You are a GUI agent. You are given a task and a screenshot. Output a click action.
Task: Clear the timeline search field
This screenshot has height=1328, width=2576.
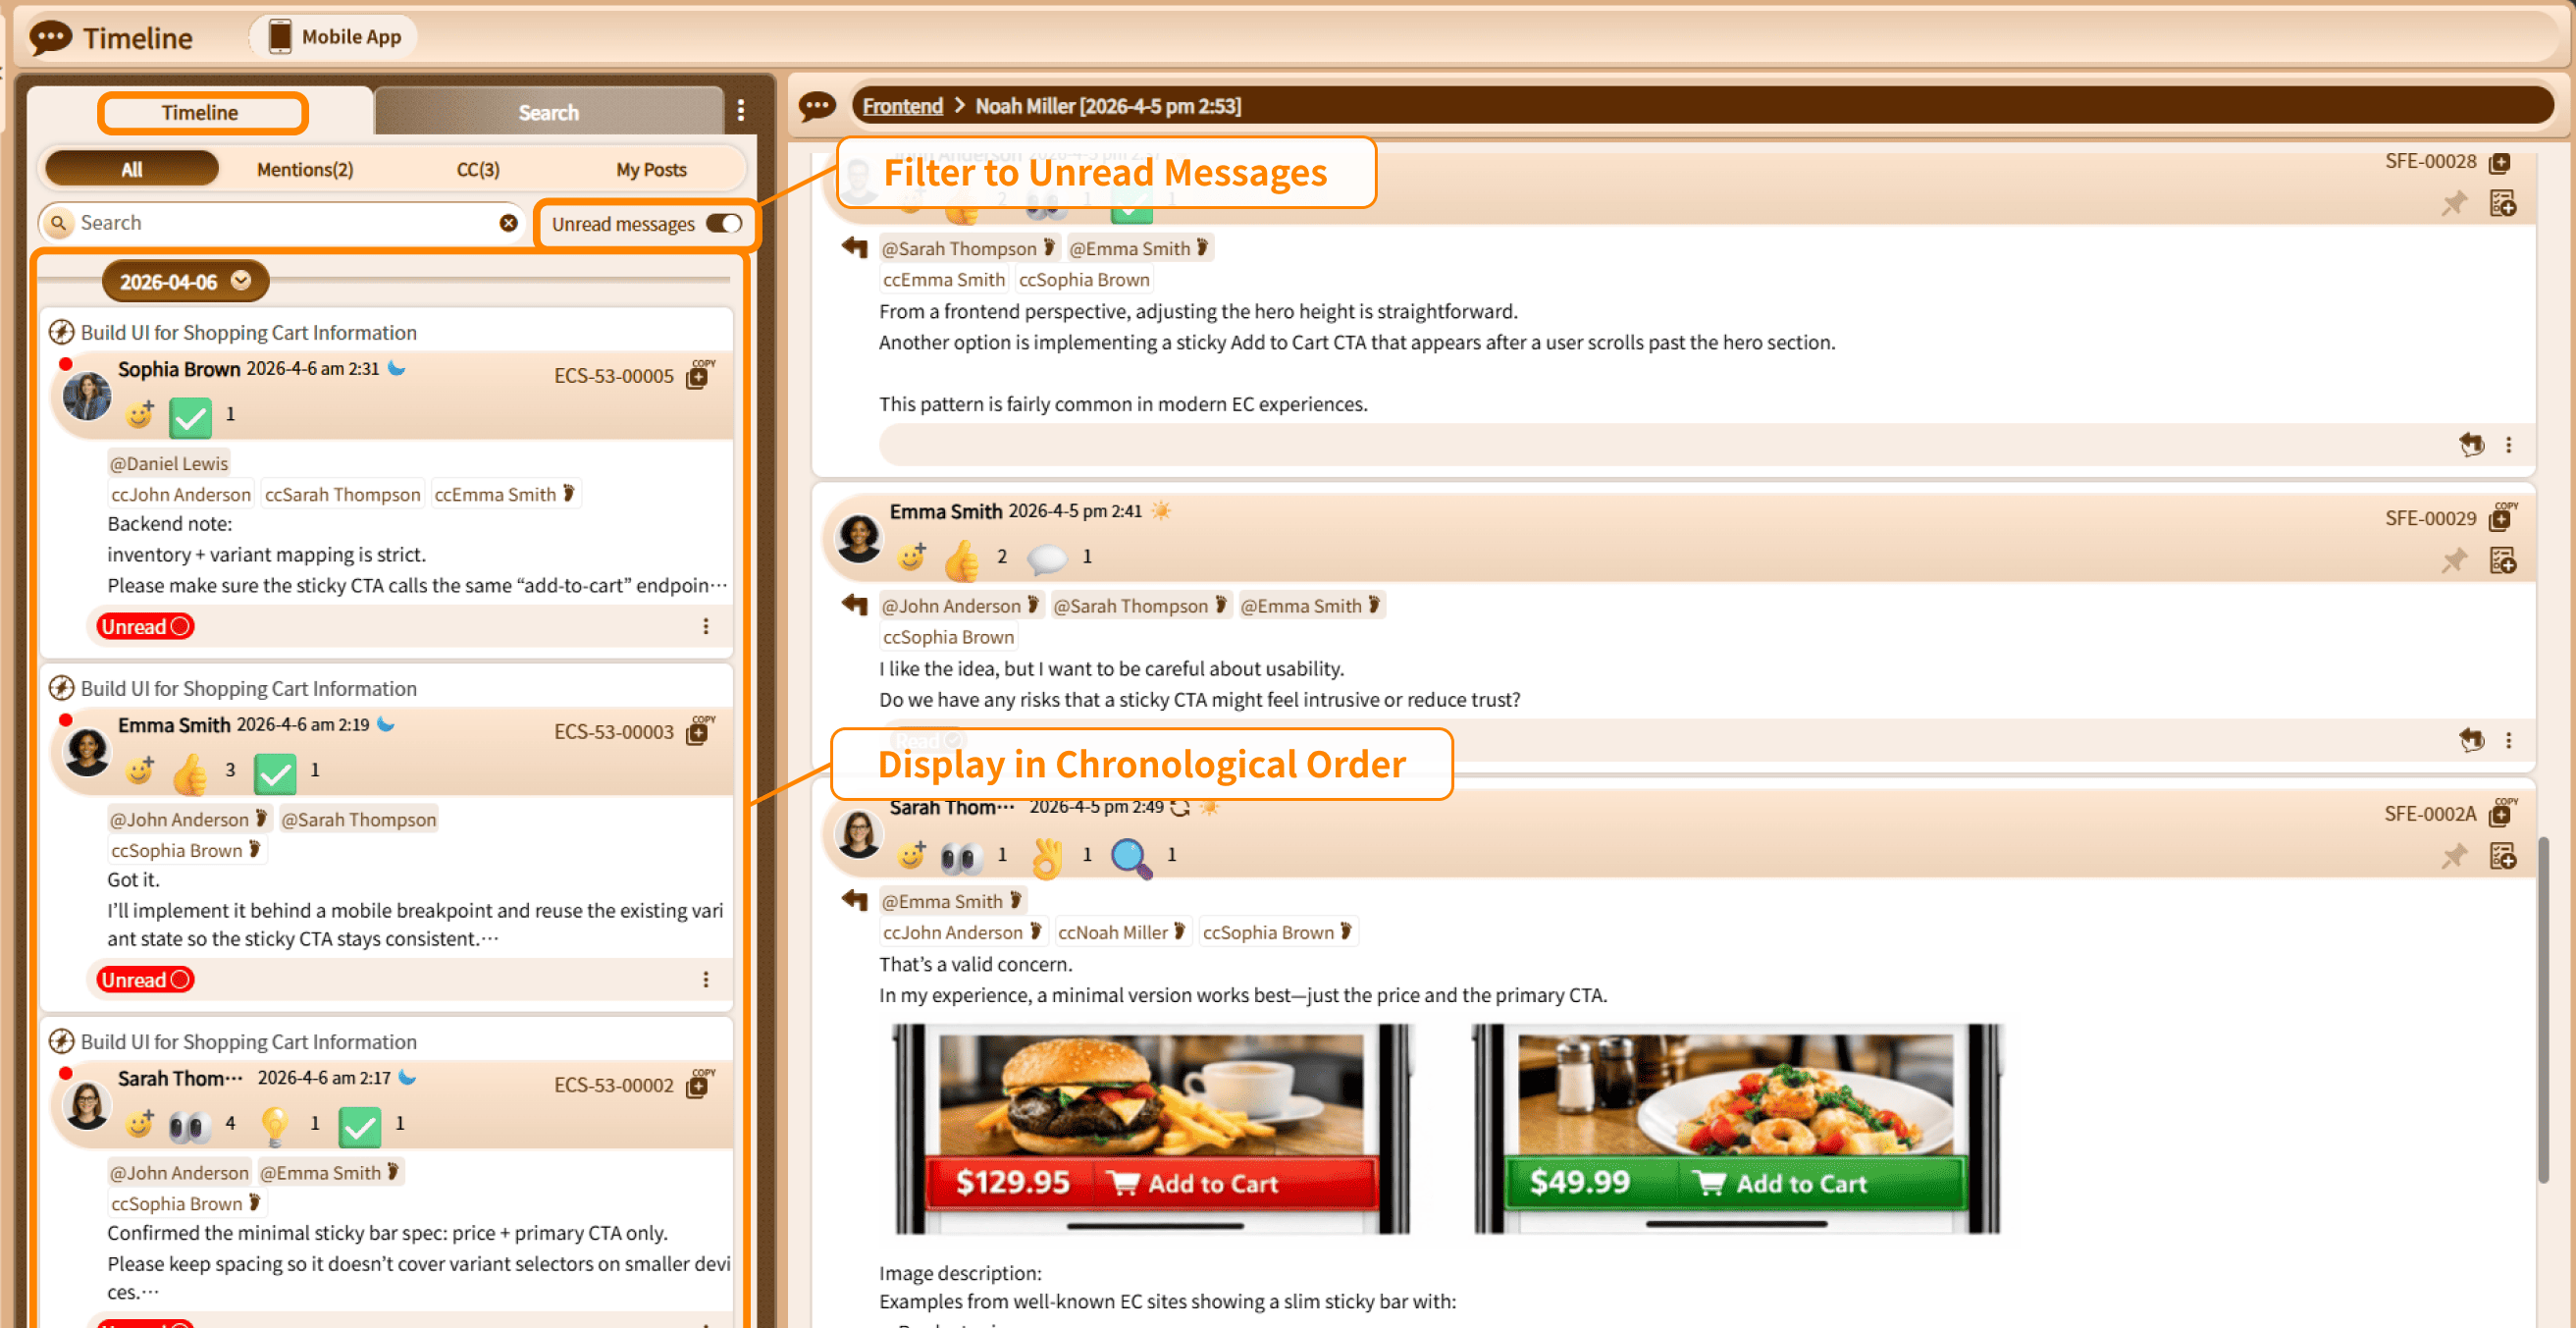509,223
